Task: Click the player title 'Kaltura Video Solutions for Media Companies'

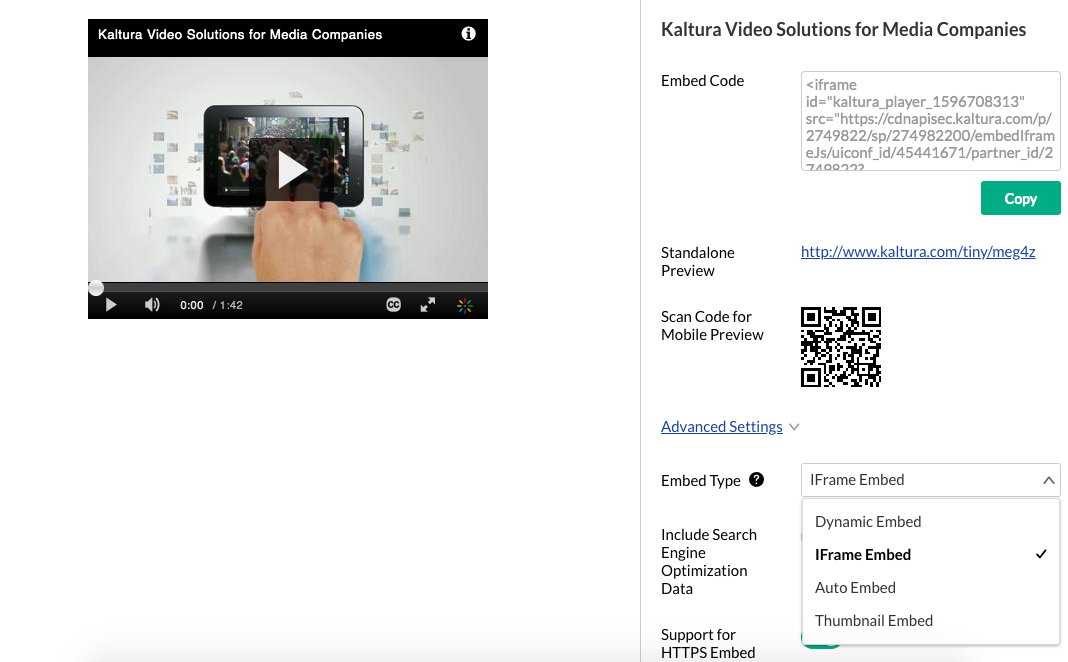Action: click(240, 35)
